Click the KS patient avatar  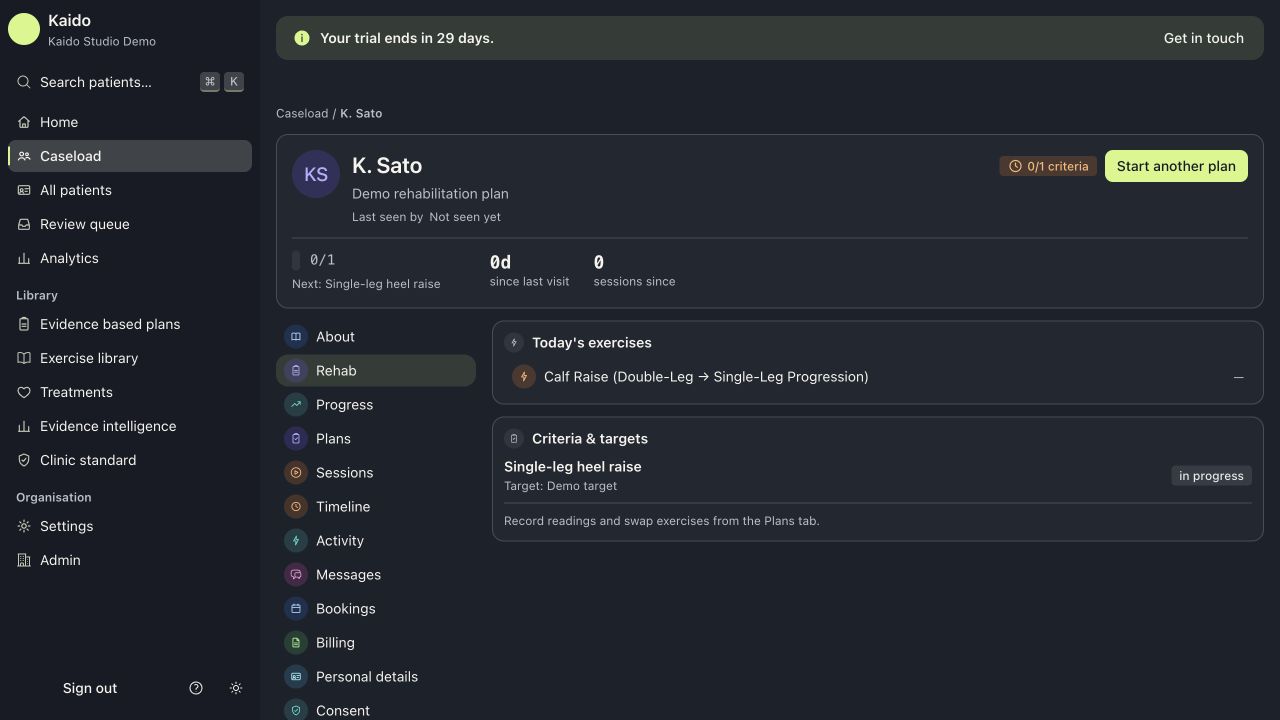coord(316,174)
